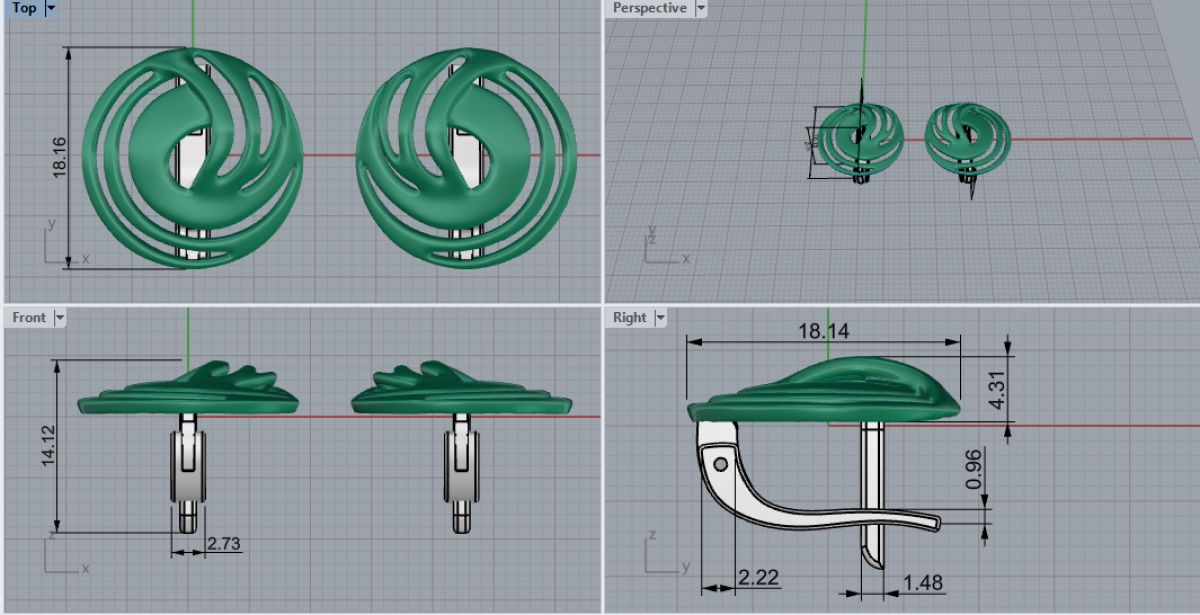
Task: Open the Top viewport dropdown arrow
Action: click(x=51, y=8)
